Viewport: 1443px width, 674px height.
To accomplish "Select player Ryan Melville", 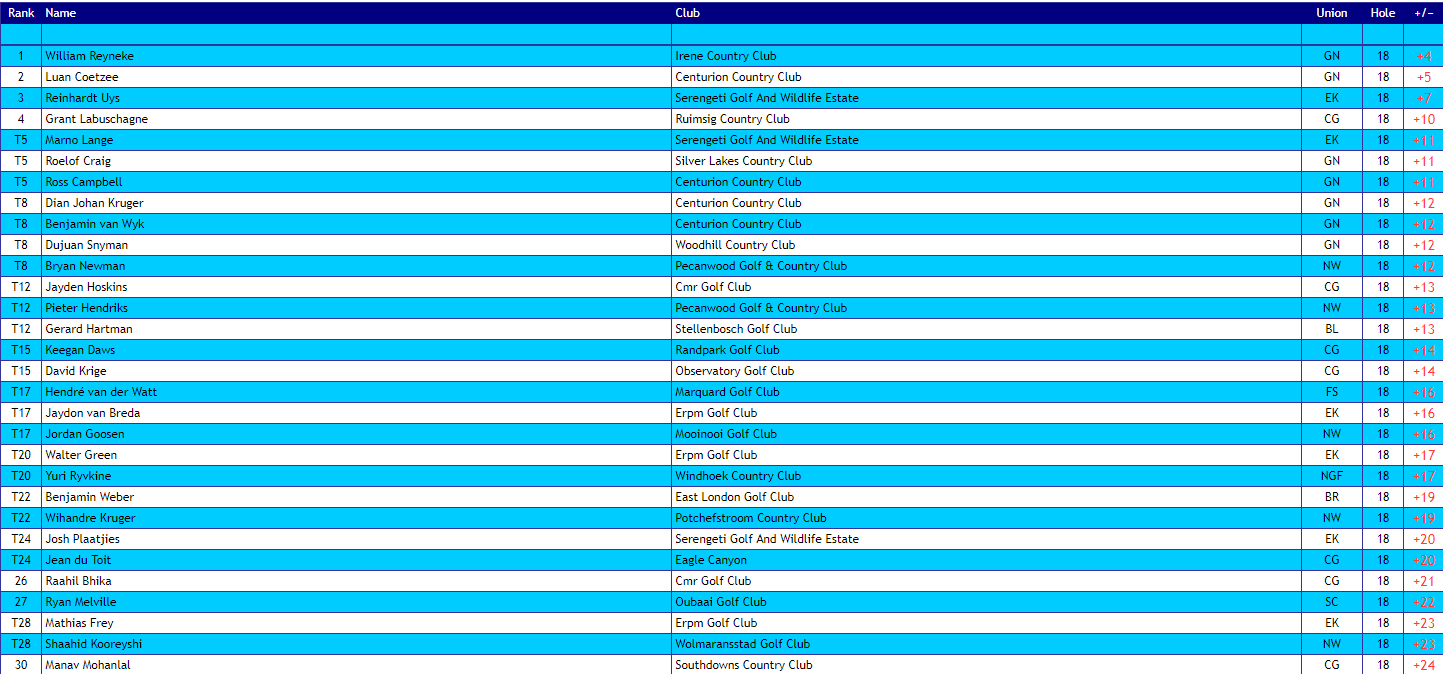I will pos(80,602).
